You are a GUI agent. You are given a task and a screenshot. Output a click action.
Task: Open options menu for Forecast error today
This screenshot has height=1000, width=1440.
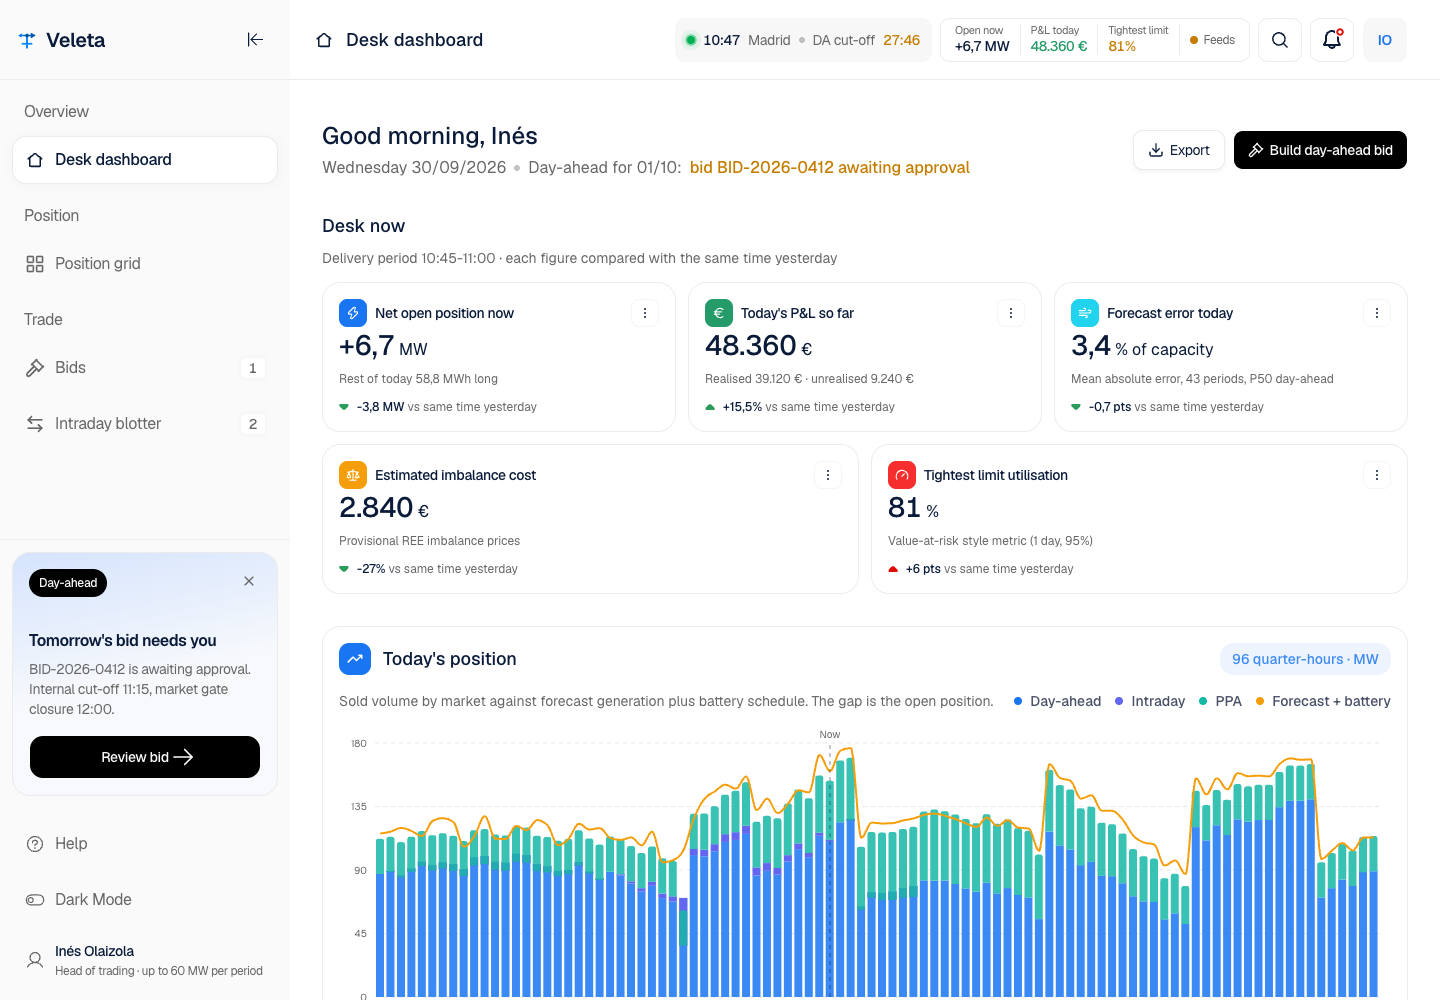coord(1377,313)
